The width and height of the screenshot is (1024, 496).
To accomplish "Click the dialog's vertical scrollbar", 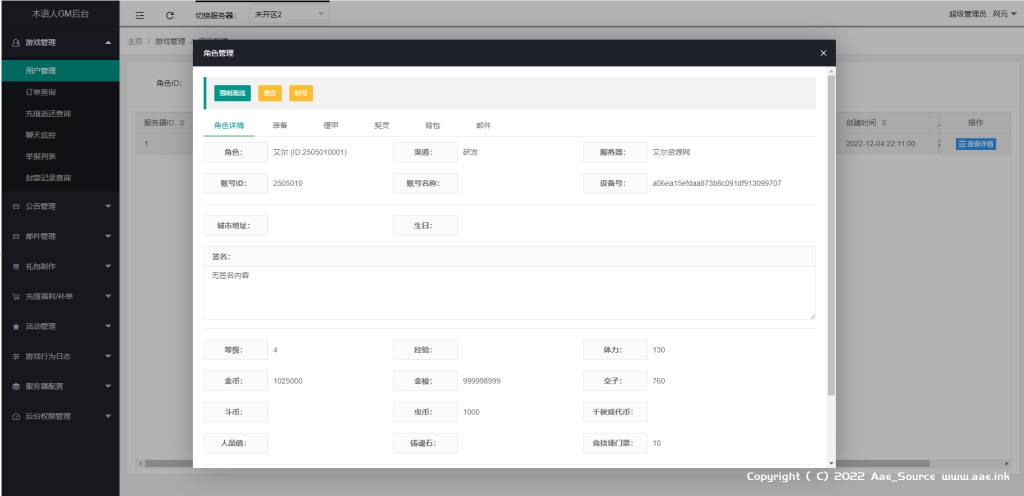I will (830, 240).
